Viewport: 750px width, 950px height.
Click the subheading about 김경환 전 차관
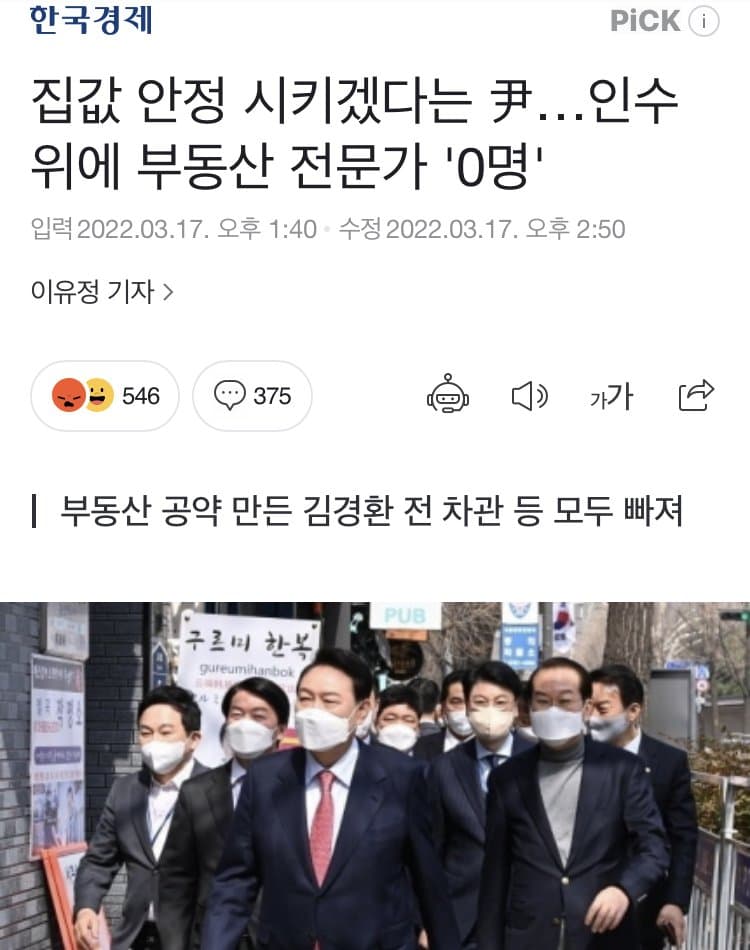(x=371, y=511)
